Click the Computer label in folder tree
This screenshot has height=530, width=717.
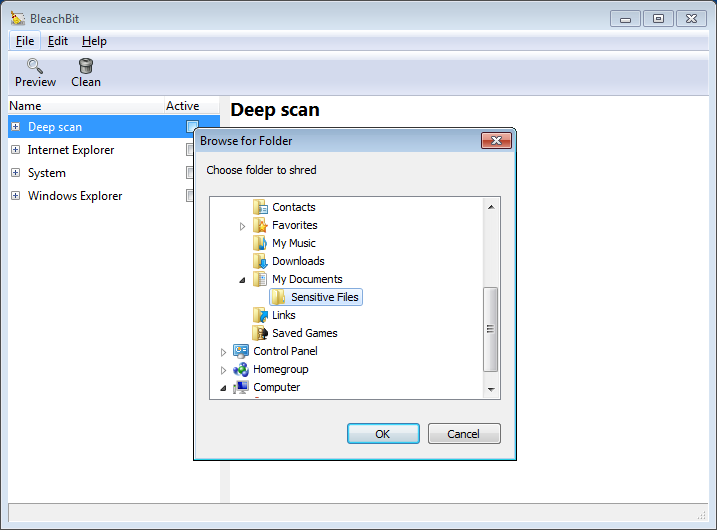[x=277, y=387]
